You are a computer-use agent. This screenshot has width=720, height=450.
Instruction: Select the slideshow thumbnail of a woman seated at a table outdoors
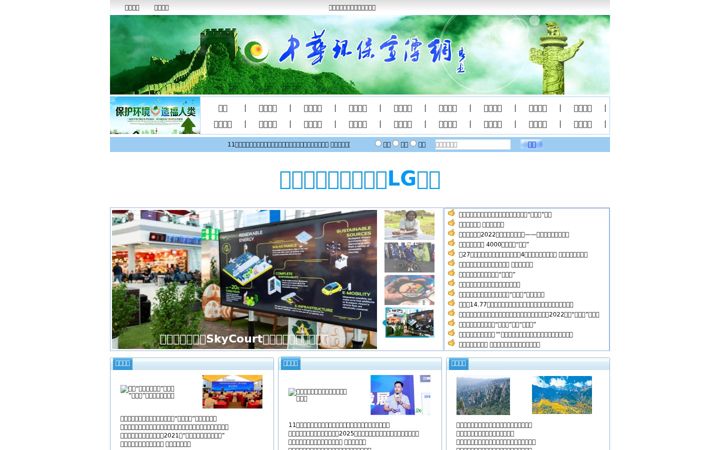pyautogui.click(x=409, y=225)
